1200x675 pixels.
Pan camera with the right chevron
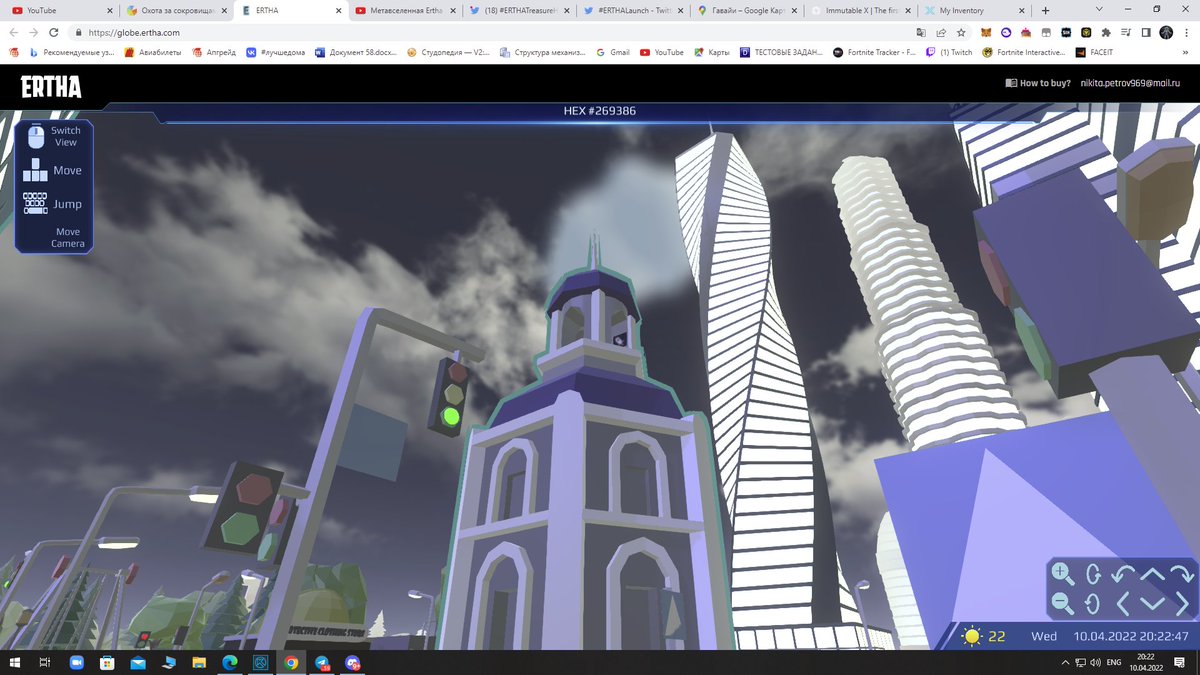coord(1183,603)
